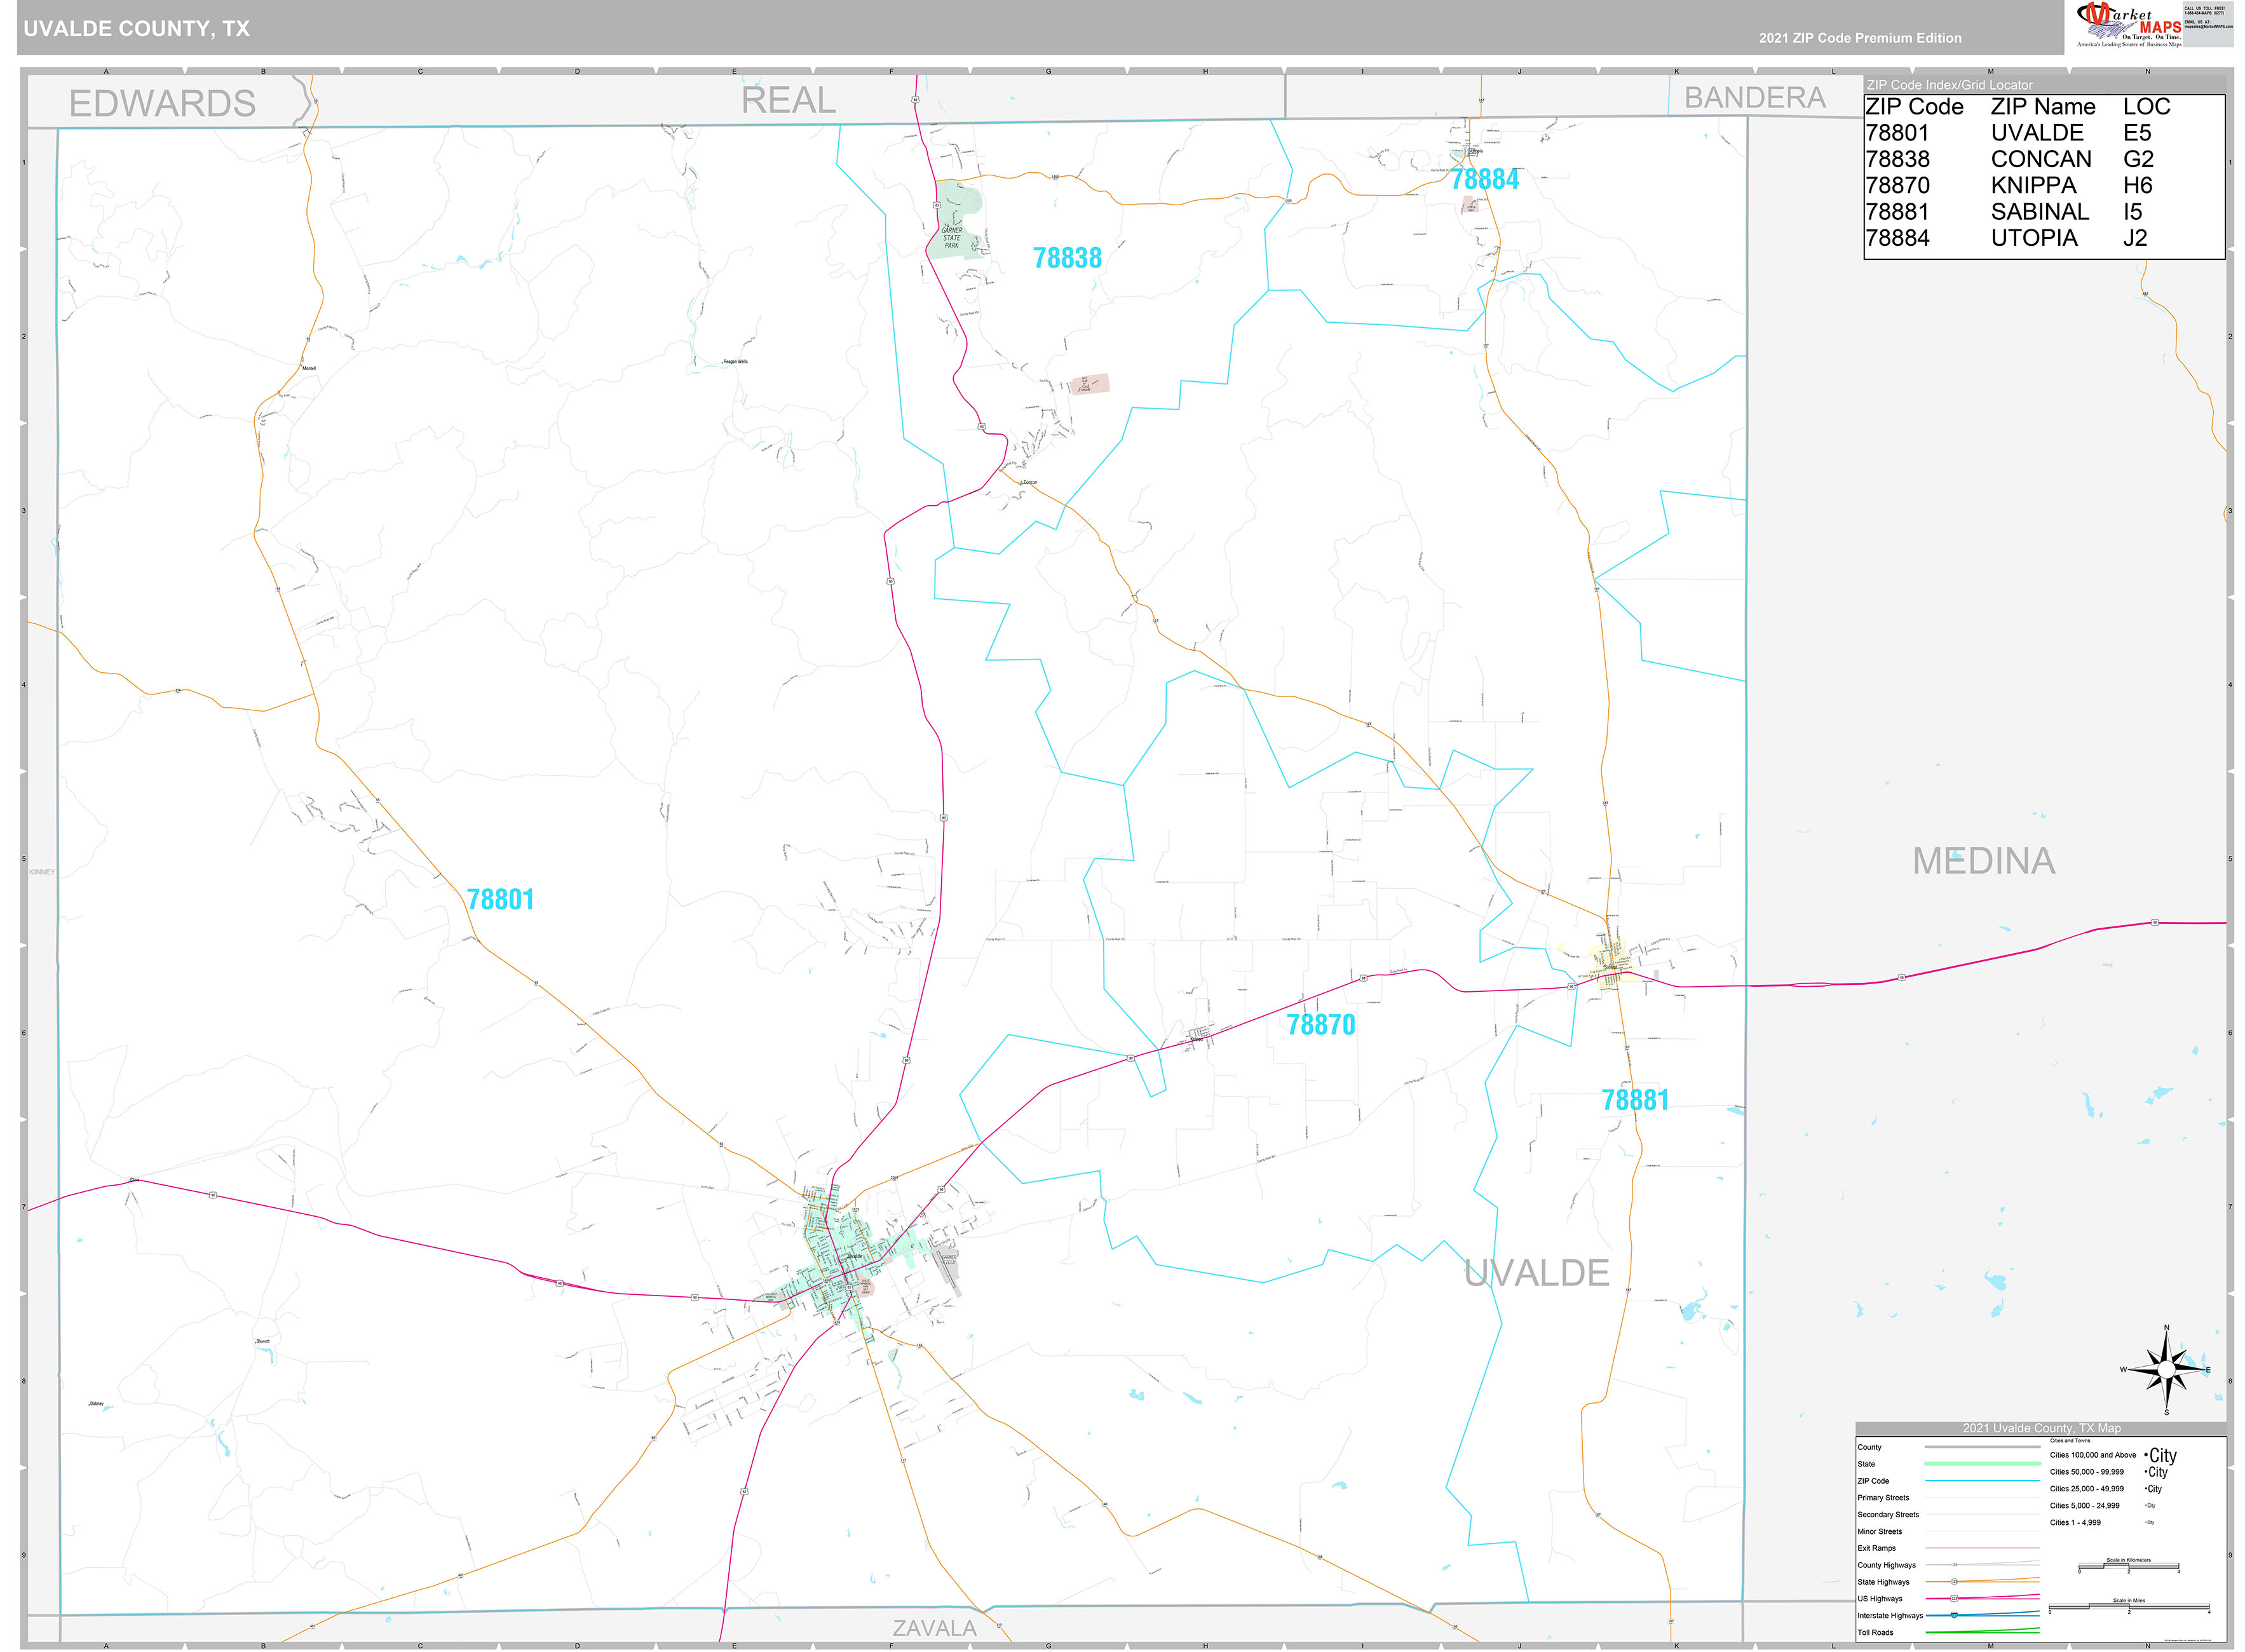Screen dimensions: 2245x1652
Task: Click 78838 in the ZIP index table
Action: (1897, 159)
